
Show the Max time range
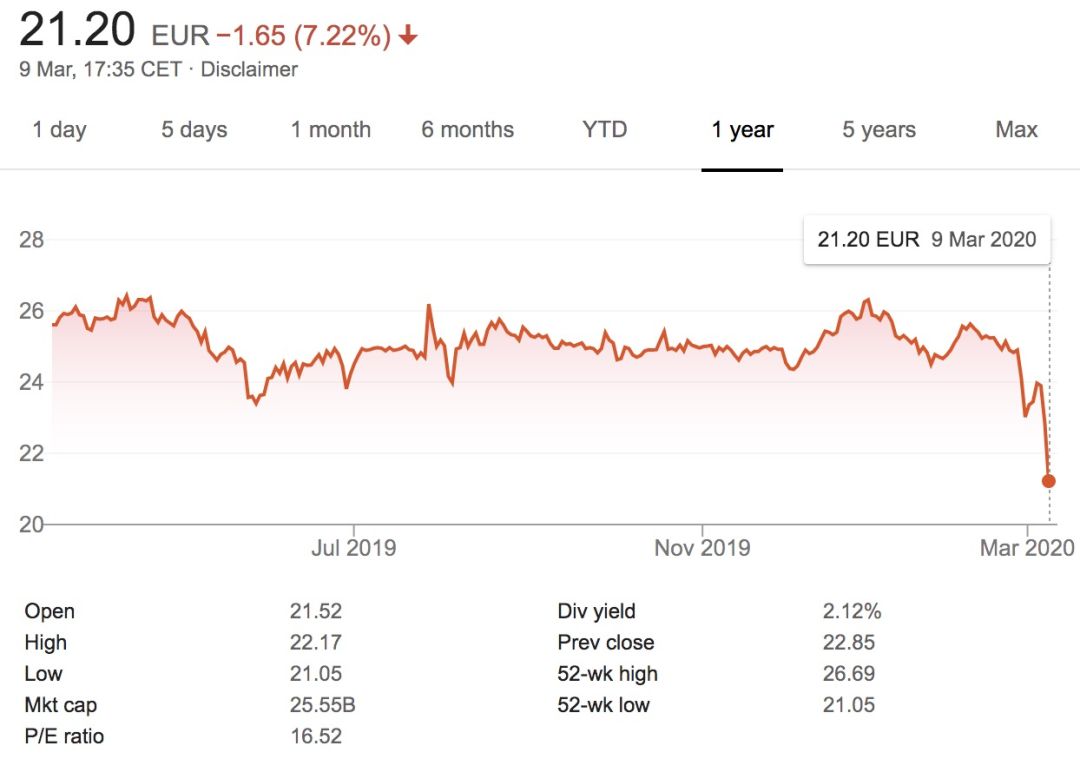(1016, 130)
